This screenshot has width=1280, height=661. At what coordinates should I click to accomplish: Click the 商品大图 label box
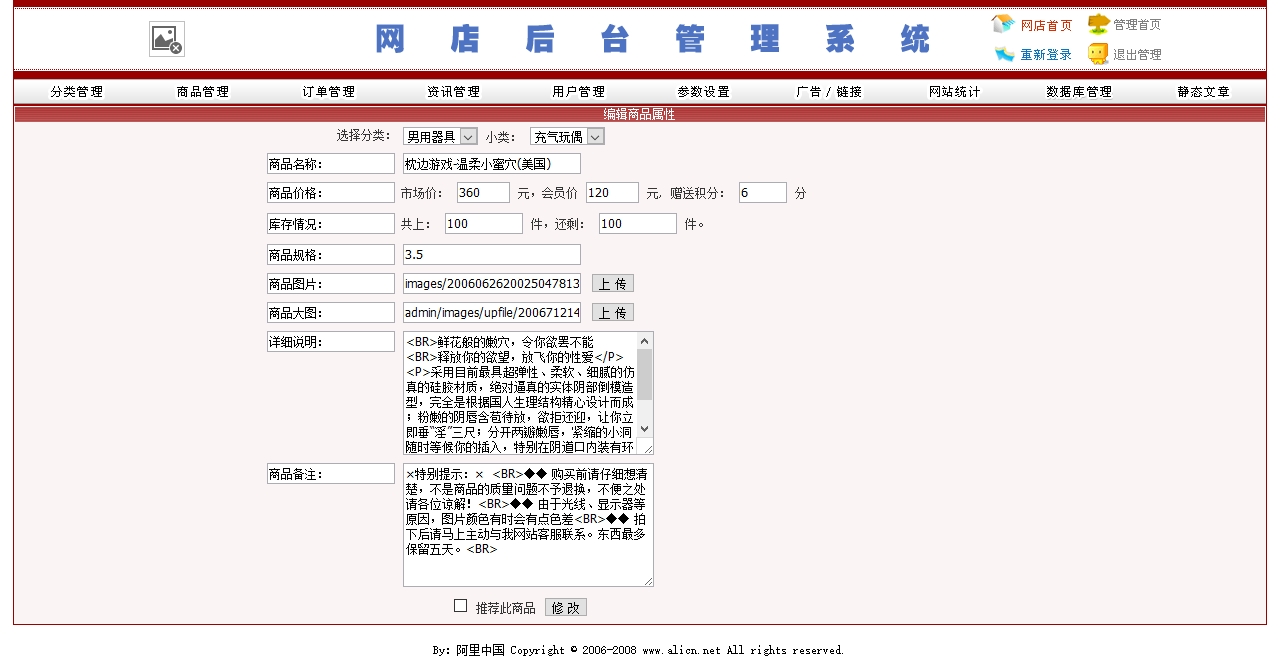331,313
